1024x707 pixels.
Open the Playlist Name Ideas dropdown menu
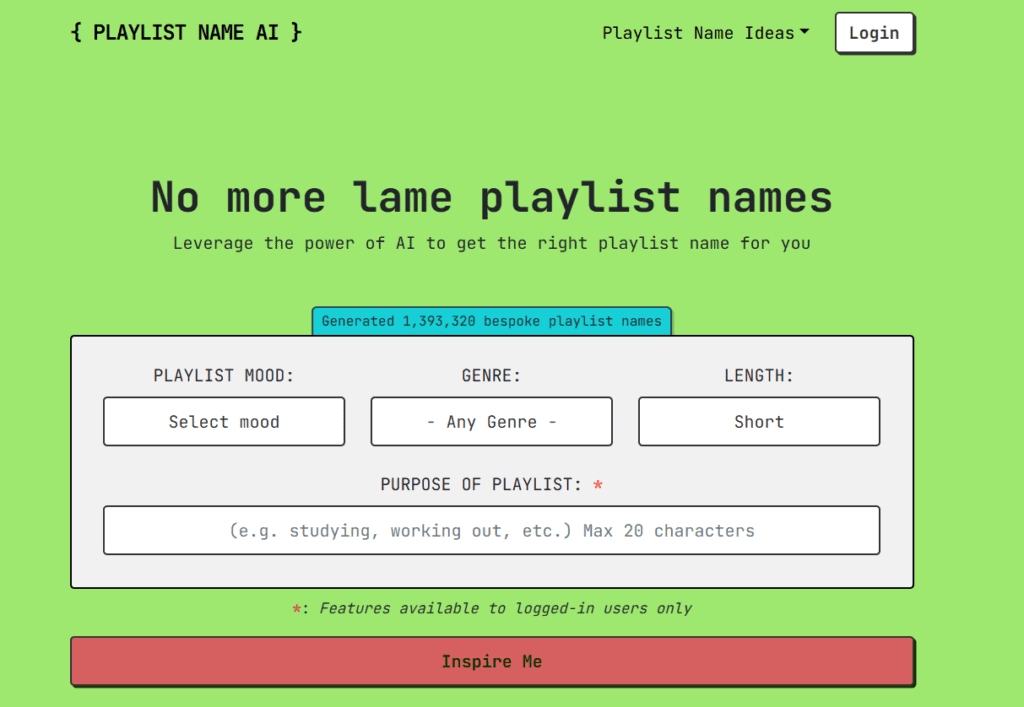tap(705, 33)
